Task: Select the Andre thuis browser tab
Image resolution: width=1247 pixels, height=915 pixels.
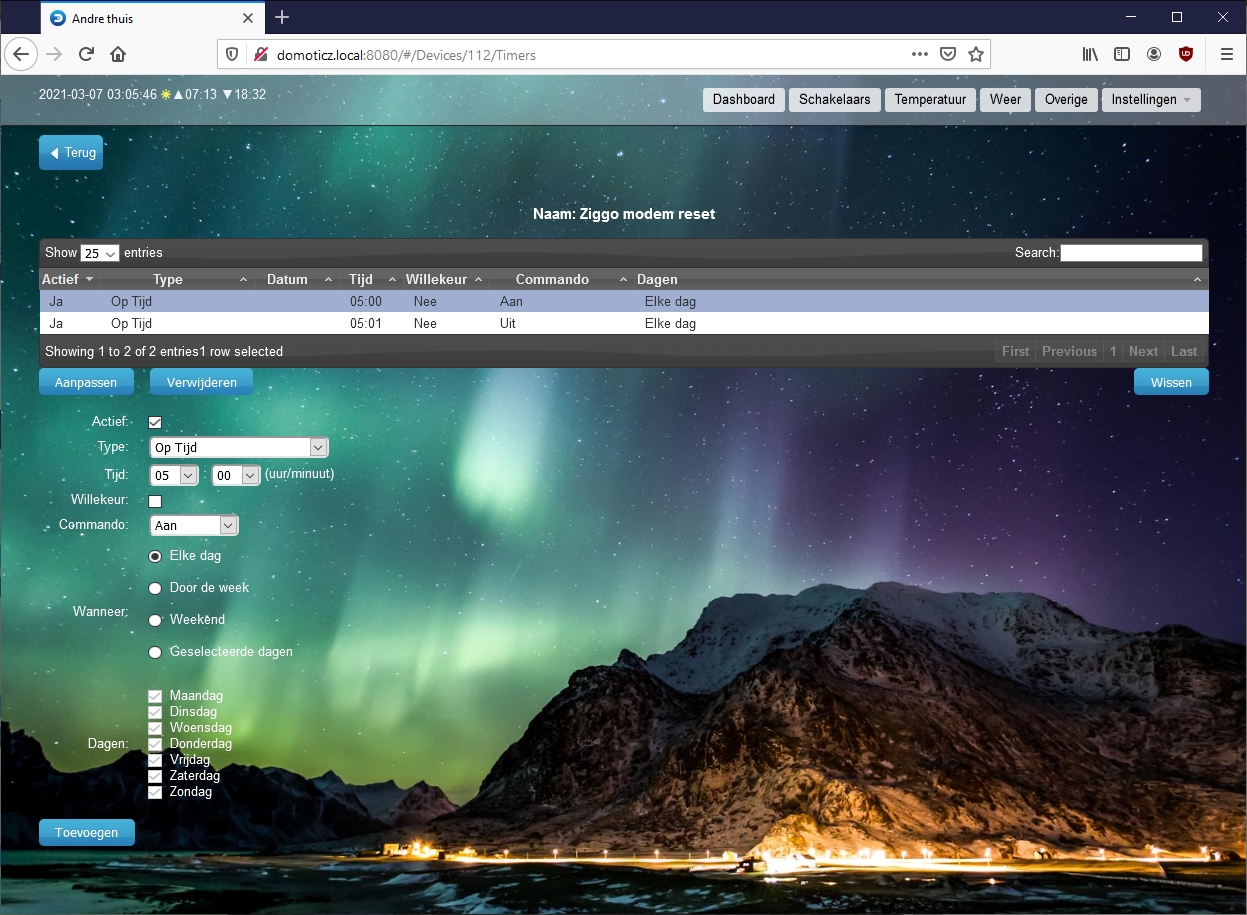Action: pyautogui.click(x=153, y=18)
